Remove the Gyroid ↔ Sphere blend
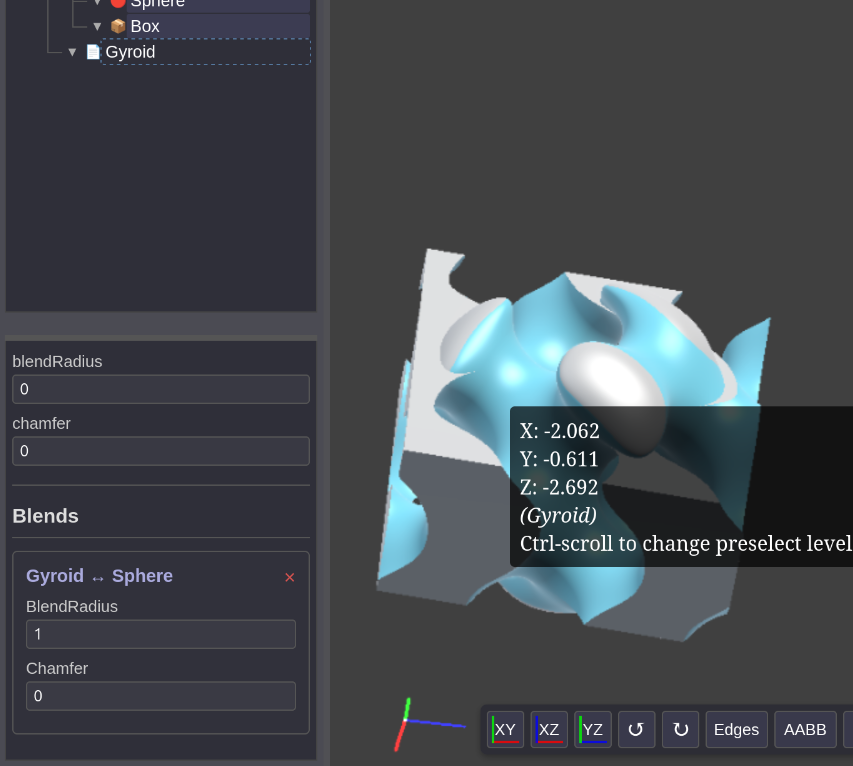The height and width of the screenshot is (766, 853). [290, 577]
